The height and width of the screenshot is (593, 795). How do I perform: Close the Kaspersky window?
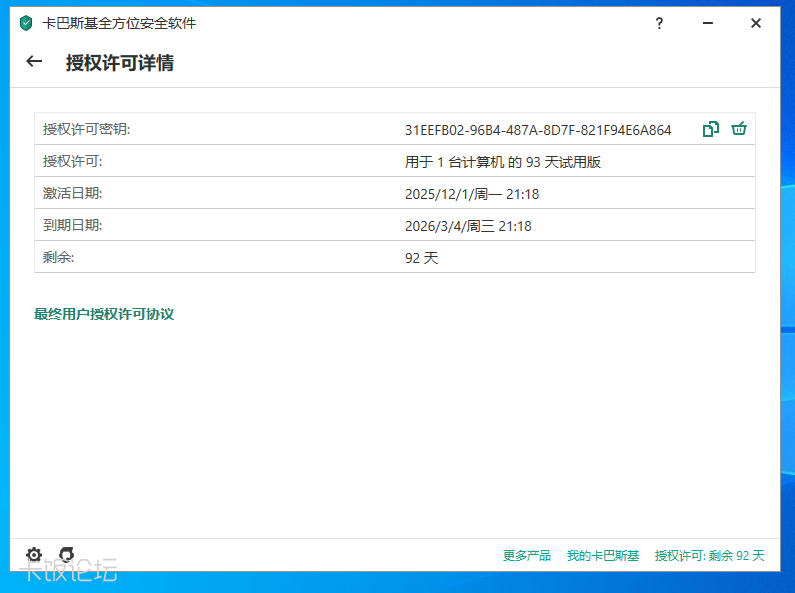(x=756, y=24)
